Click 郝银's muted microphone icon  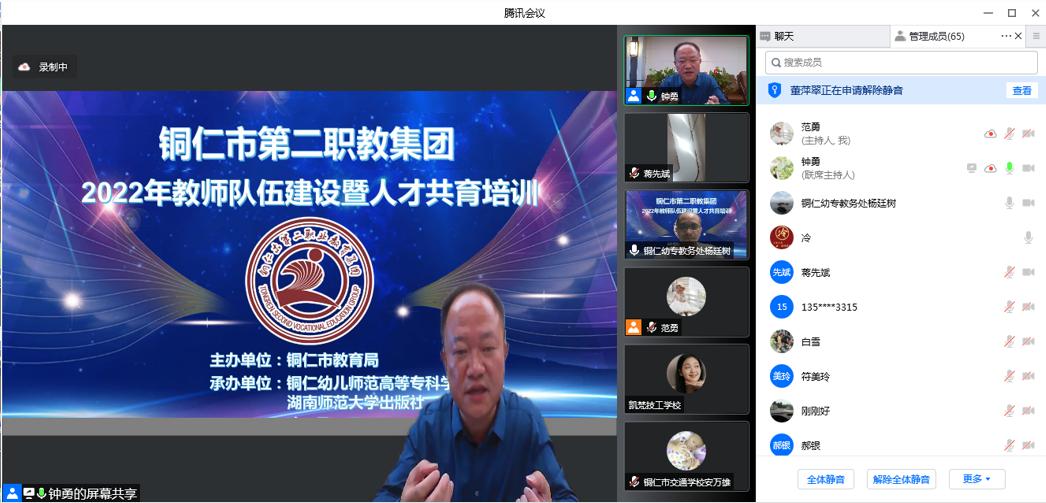(x=1009, y=446)
